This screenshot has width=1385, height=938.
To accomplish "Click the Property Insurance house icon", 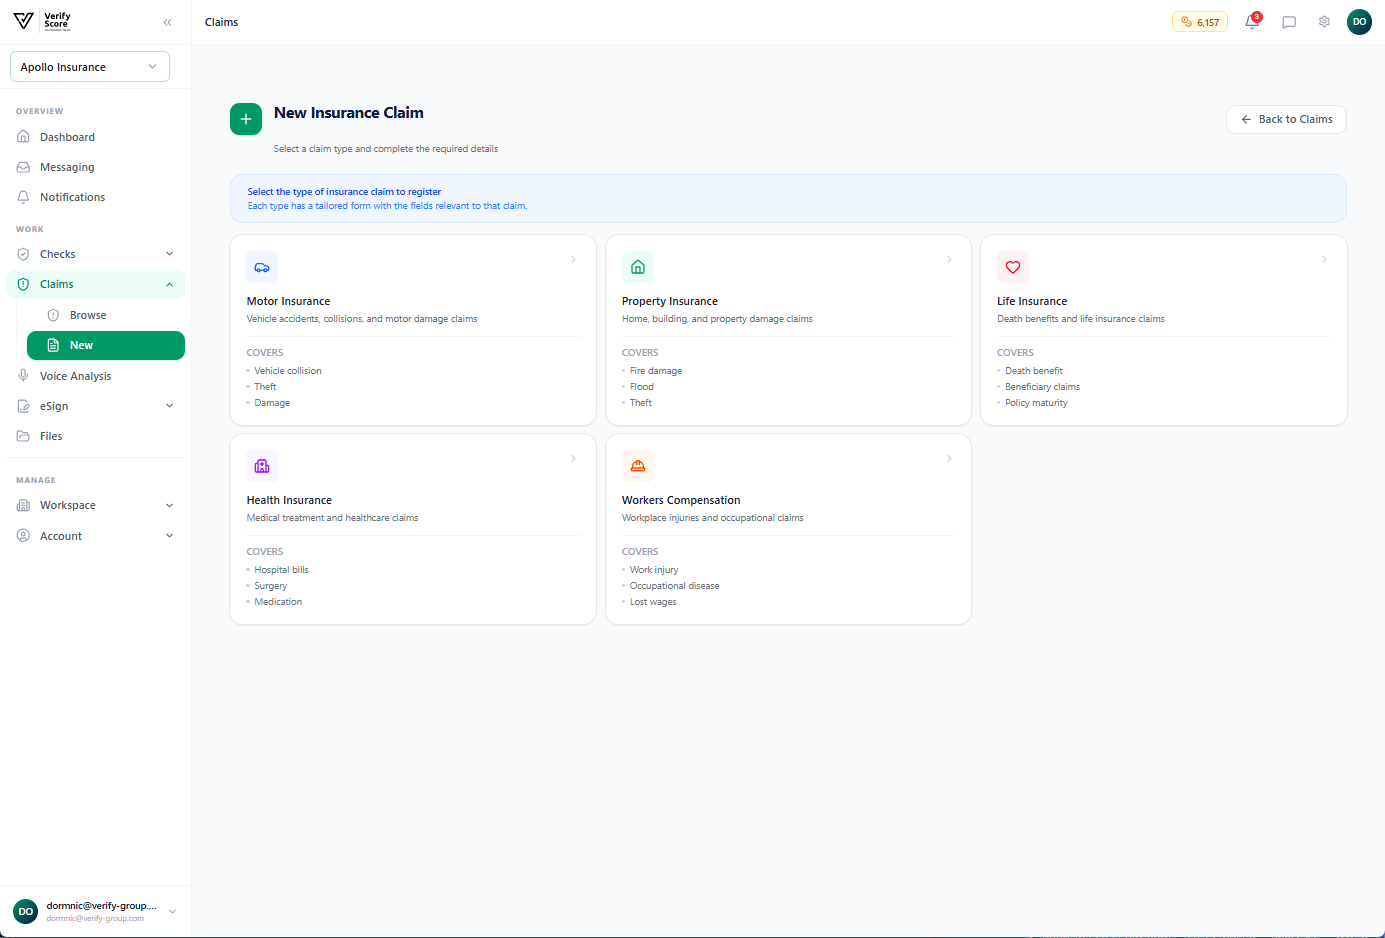I will tap(638, 267).
